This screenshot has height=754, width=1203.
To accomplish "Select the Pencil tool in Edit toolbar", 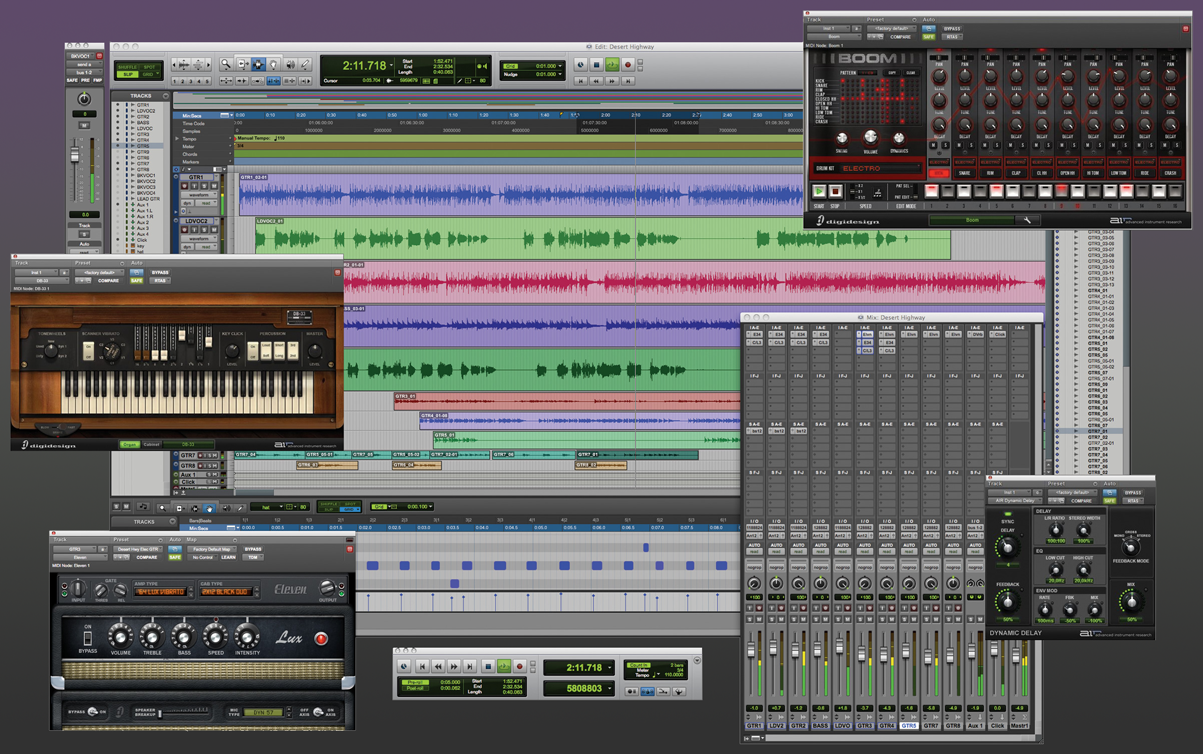I will point(305,64).
